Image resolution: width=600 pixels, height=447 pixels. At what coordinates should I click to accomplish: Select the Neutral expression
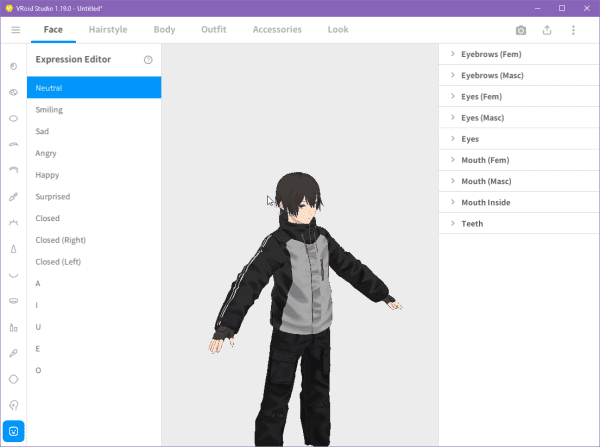coord(94,88)
